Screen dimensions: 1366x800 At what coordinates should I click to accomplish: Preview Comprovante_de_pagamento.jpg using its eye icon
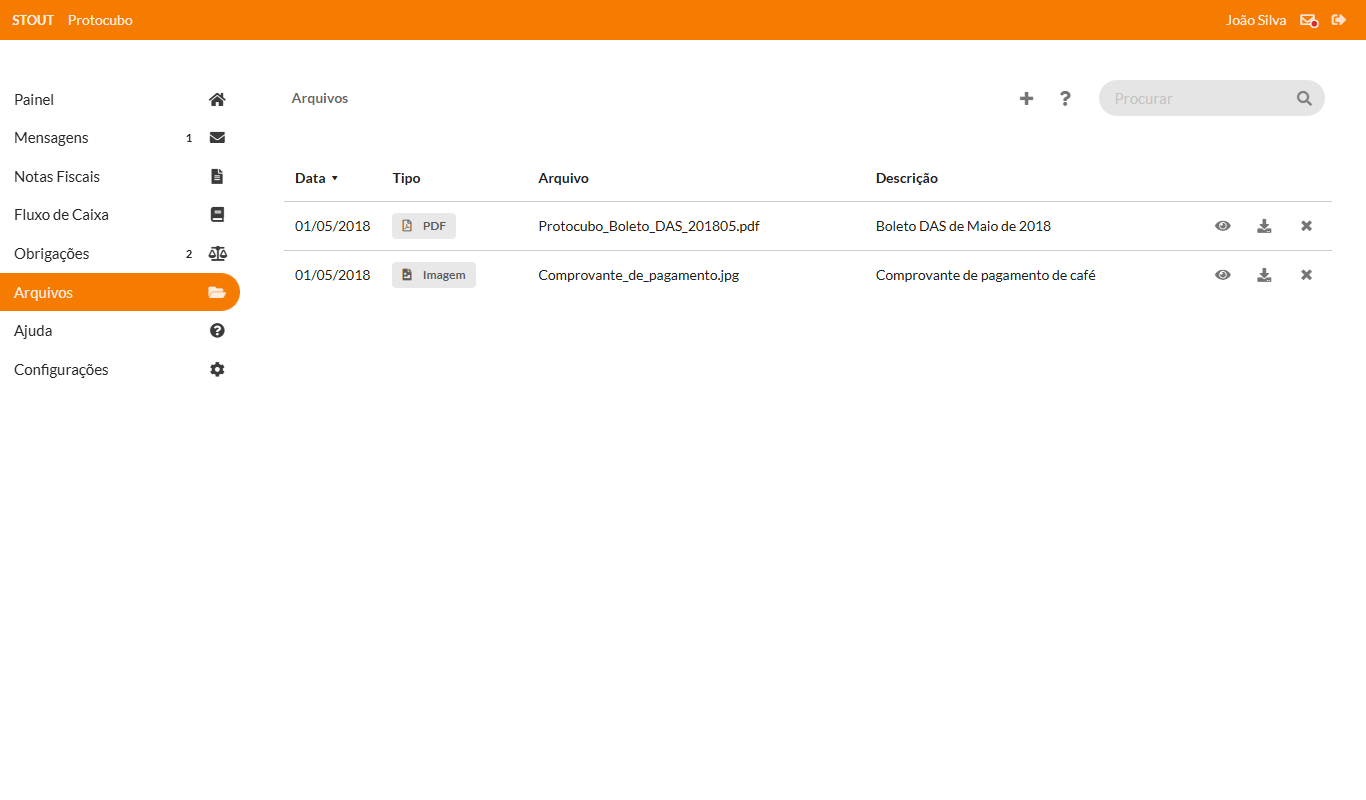[x=1223, y=274]
